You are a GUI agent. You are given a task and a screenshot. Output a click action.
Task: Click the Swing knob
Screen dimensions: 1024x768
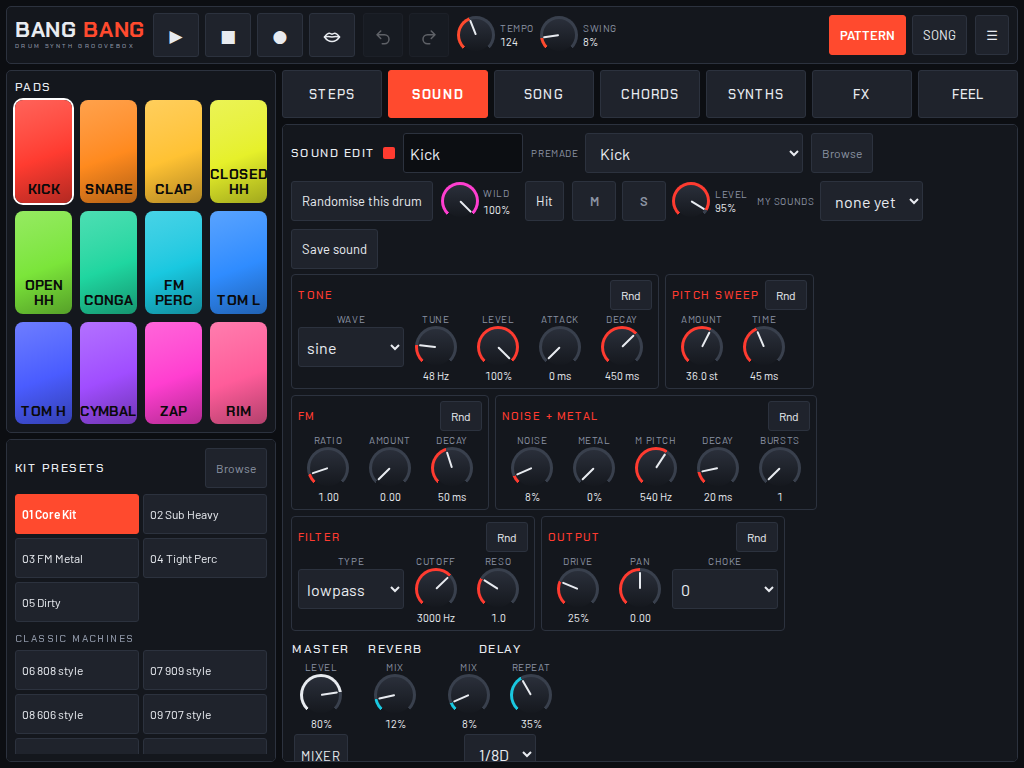point(558,35)
